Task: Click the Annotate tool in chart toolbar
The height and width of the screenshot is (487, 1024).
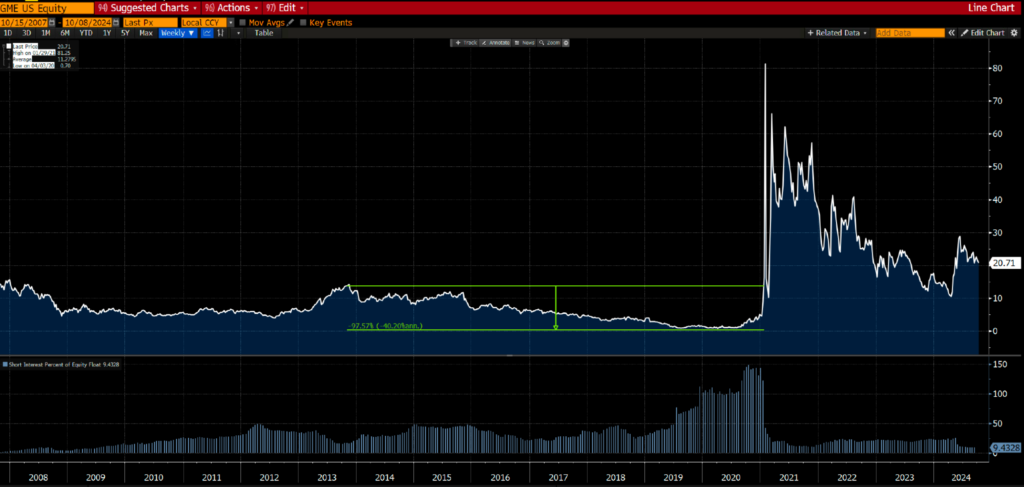Action: tap(496, 43)
